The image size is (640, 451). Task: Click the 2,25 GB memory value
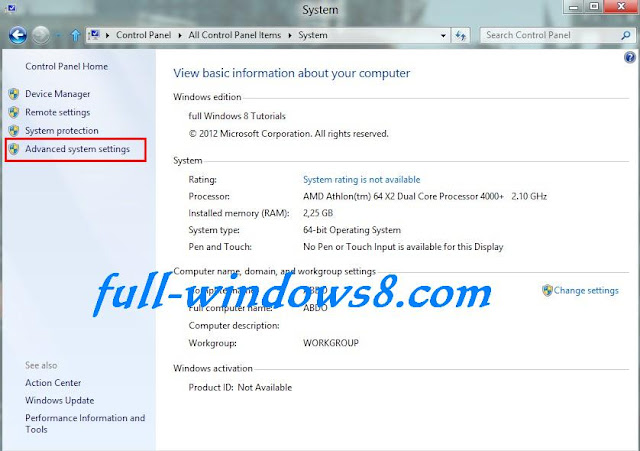pos(318,213)
